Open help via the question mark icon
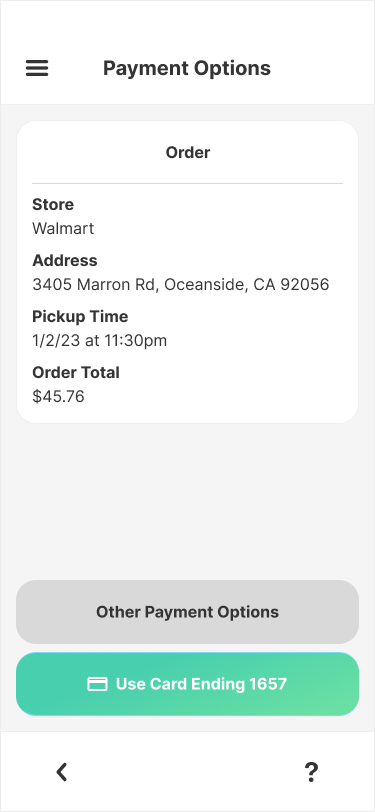 tap(311, 772)
